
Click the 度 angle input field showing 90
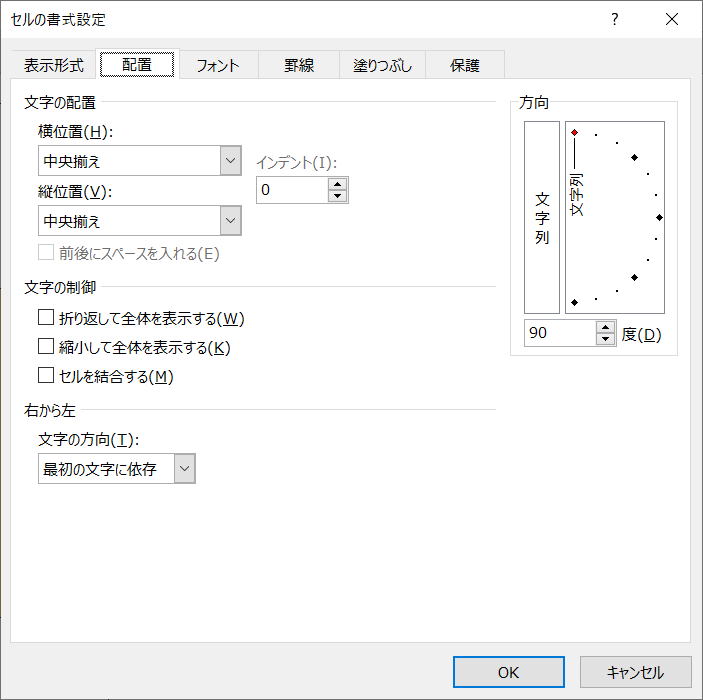pos(560,333)
